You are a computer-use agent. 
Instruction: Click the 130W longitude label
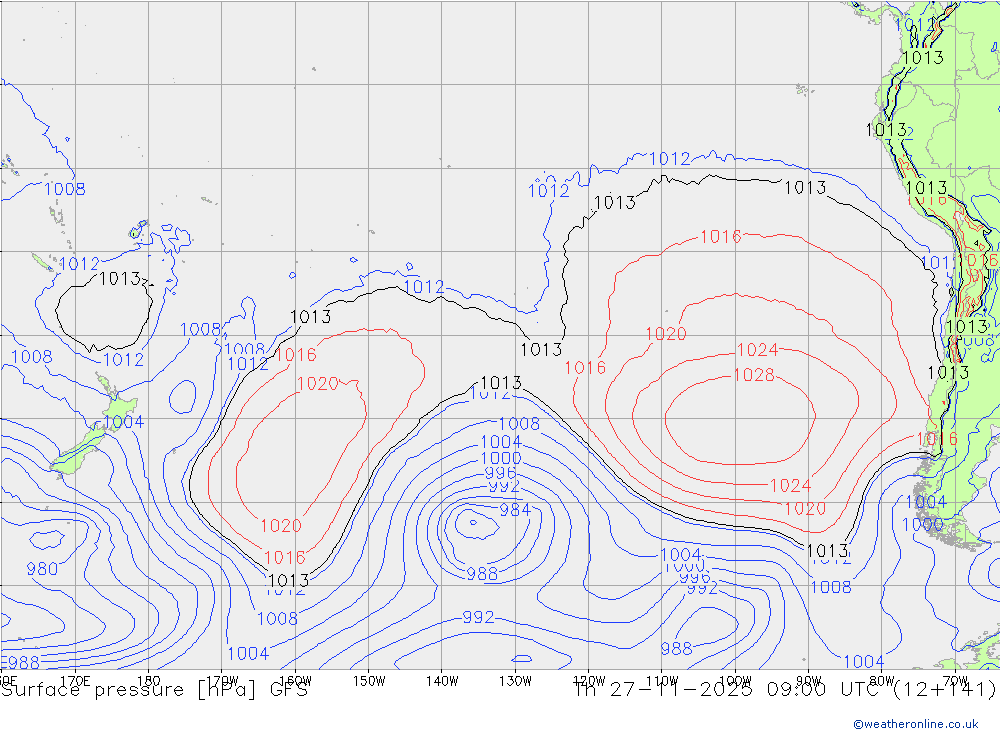pyautogui.click(x=515, y=681)
